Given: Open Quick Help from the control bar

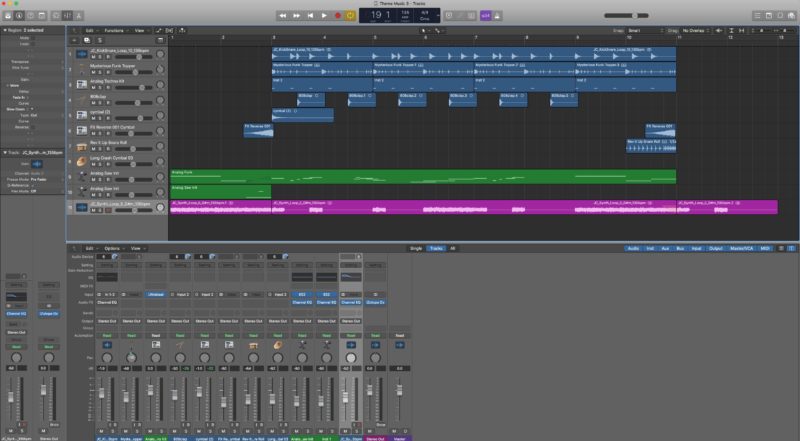Looking at the screenshot, I should click(x=31, y=16).
